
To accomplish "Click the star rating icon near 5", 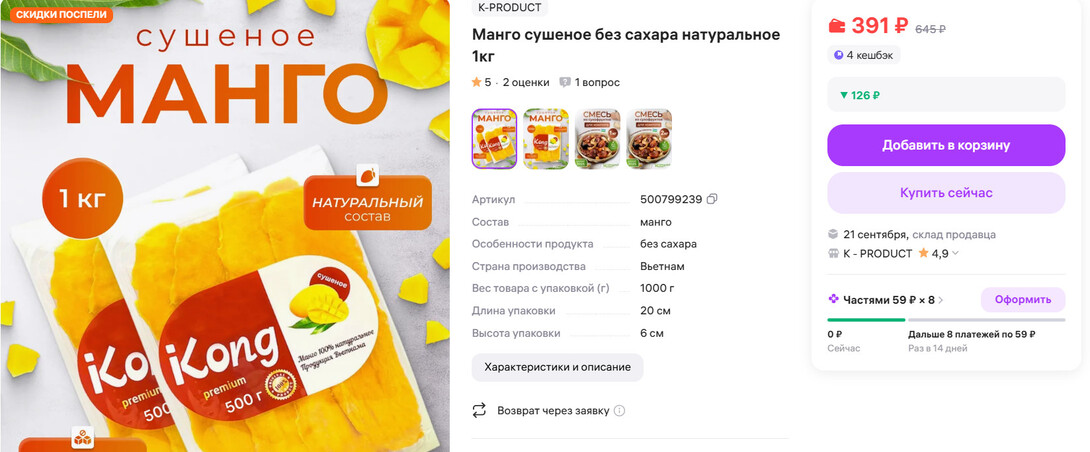I will point(476,82).
